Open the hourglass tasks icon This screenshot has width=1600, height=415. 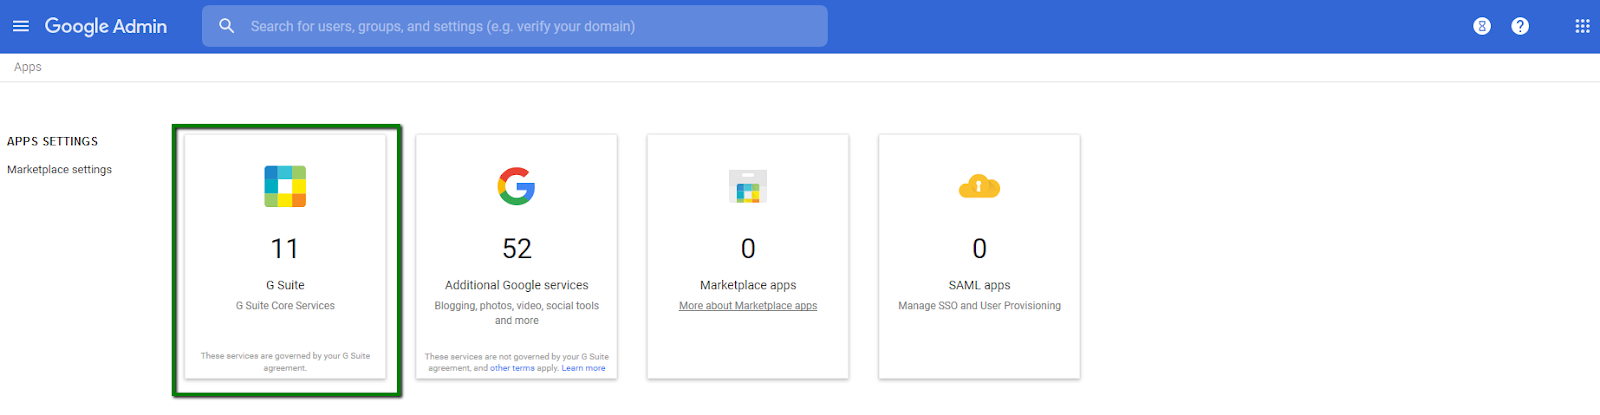pos(1482,26)
